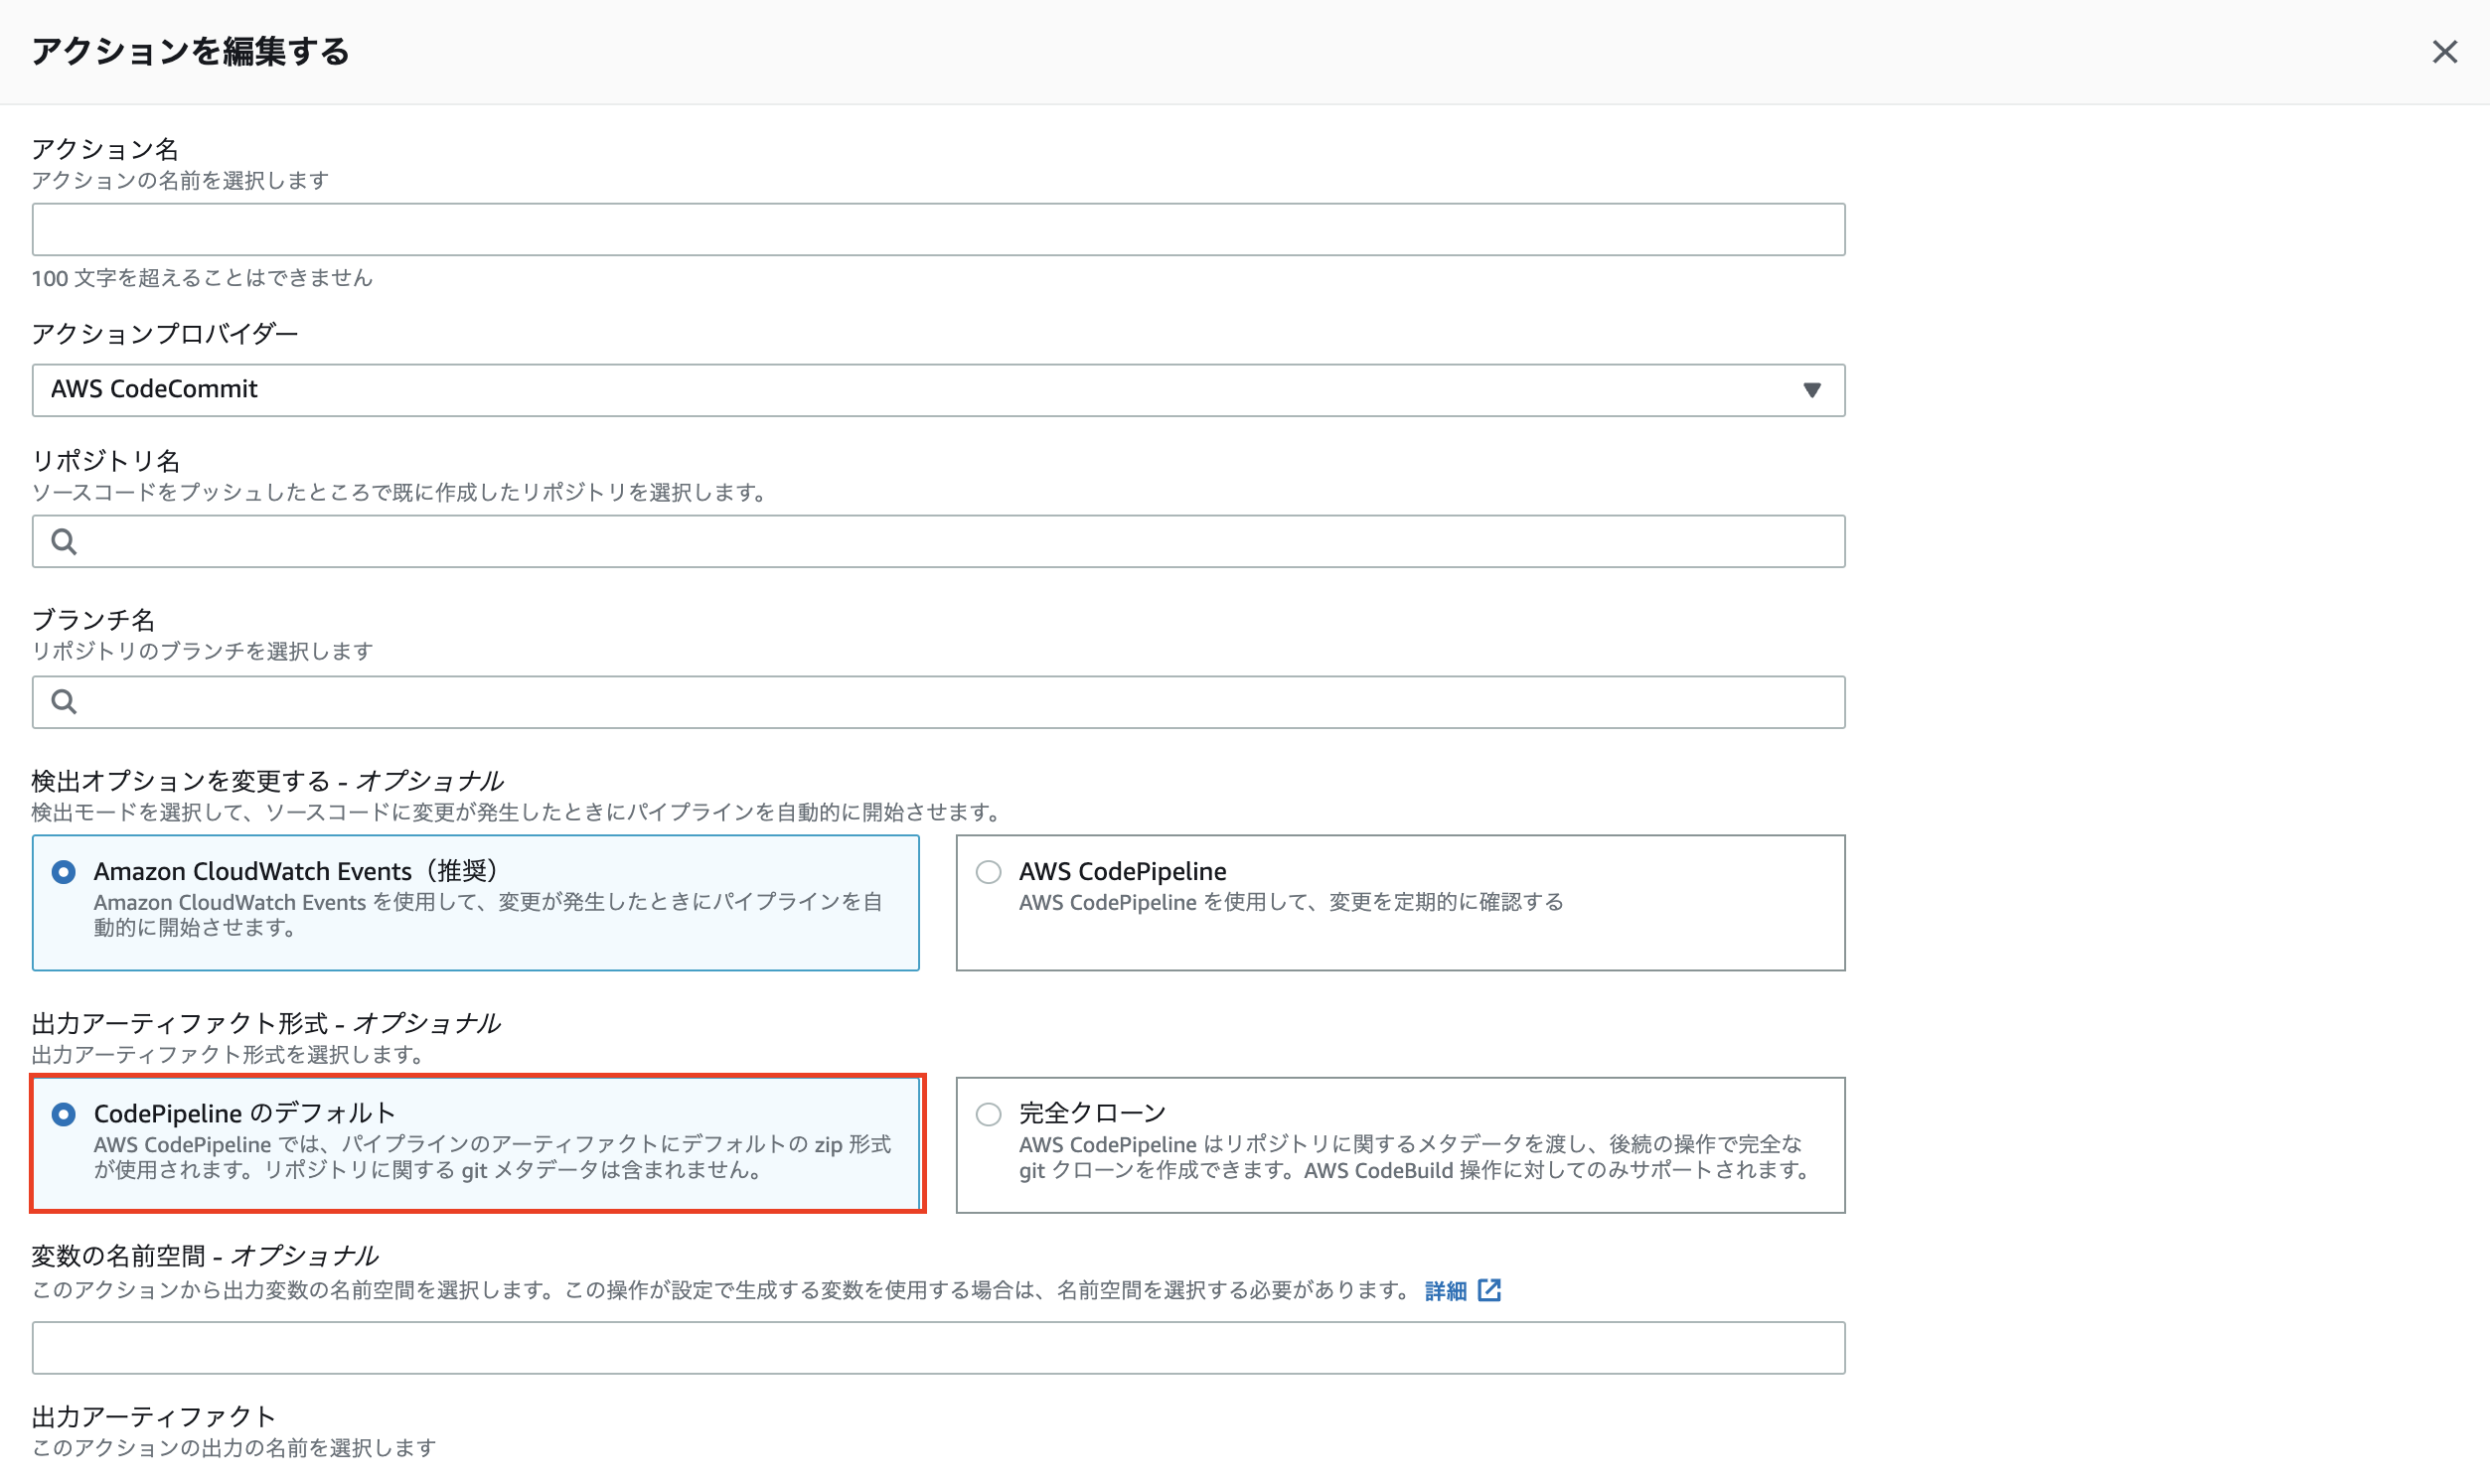
Task: Click the search icon in リポジトリ名 field
Action: [64, 542]
